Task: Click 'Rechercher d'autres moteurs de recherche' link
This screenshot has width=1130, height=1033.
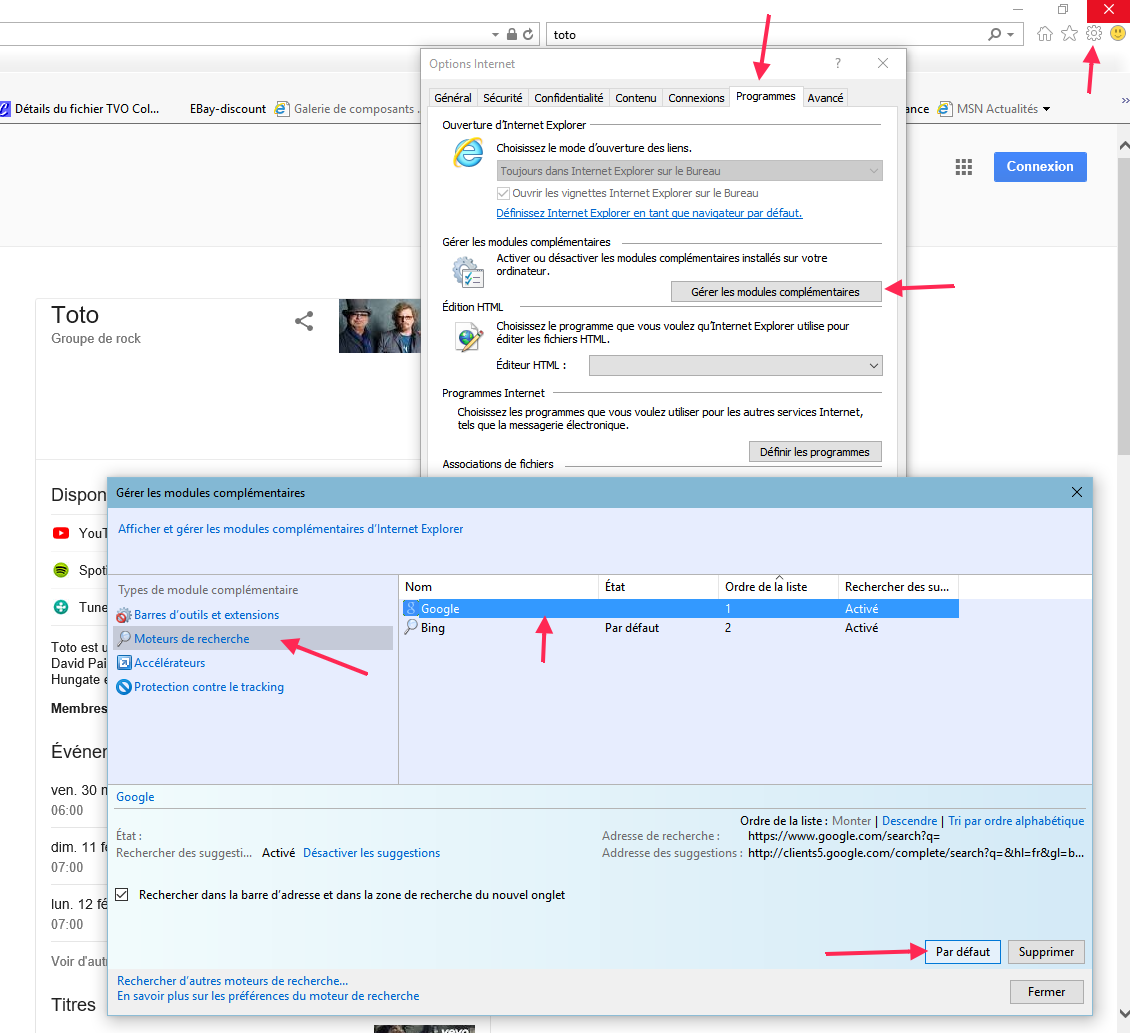Action: [233, 980]
